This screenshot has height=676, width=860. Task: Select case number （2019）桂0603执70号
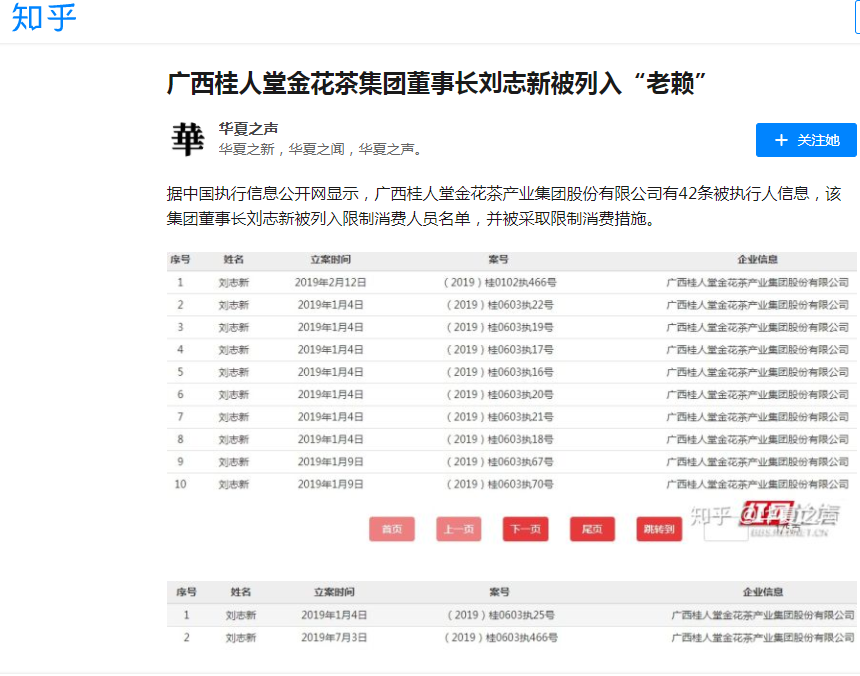(x=499, y=485)
